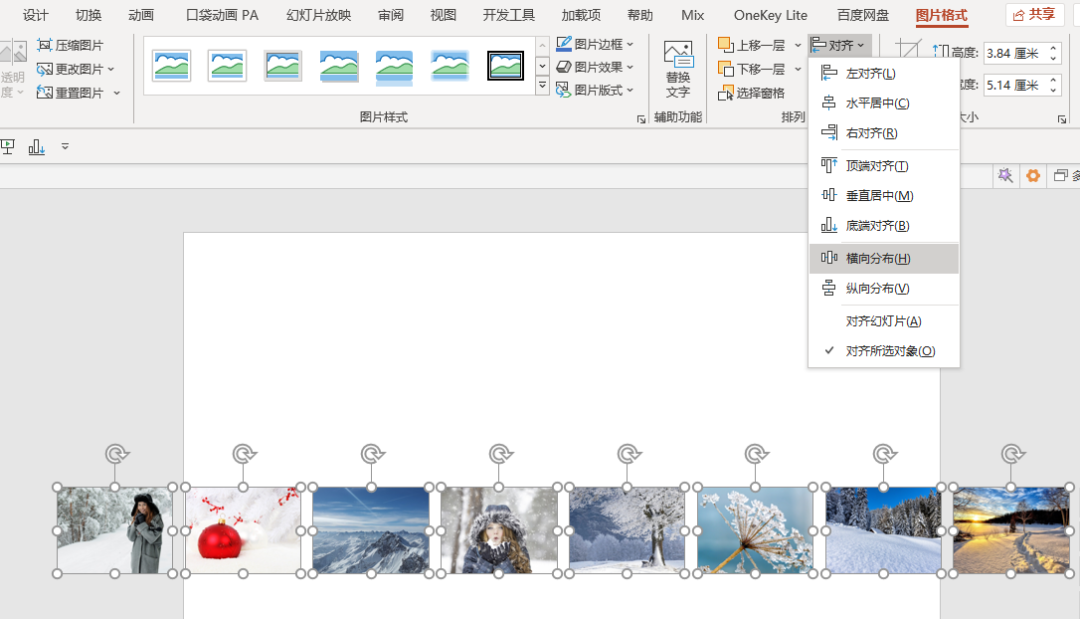Open 更改图片 dropdown

(x=75, y=69)
